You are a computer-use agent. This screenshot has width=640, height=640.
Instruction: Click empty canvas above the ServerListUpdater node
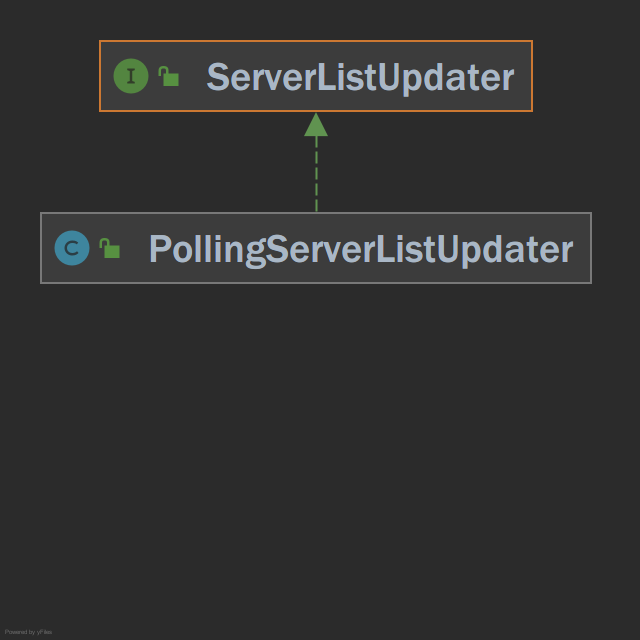[316, 20]
